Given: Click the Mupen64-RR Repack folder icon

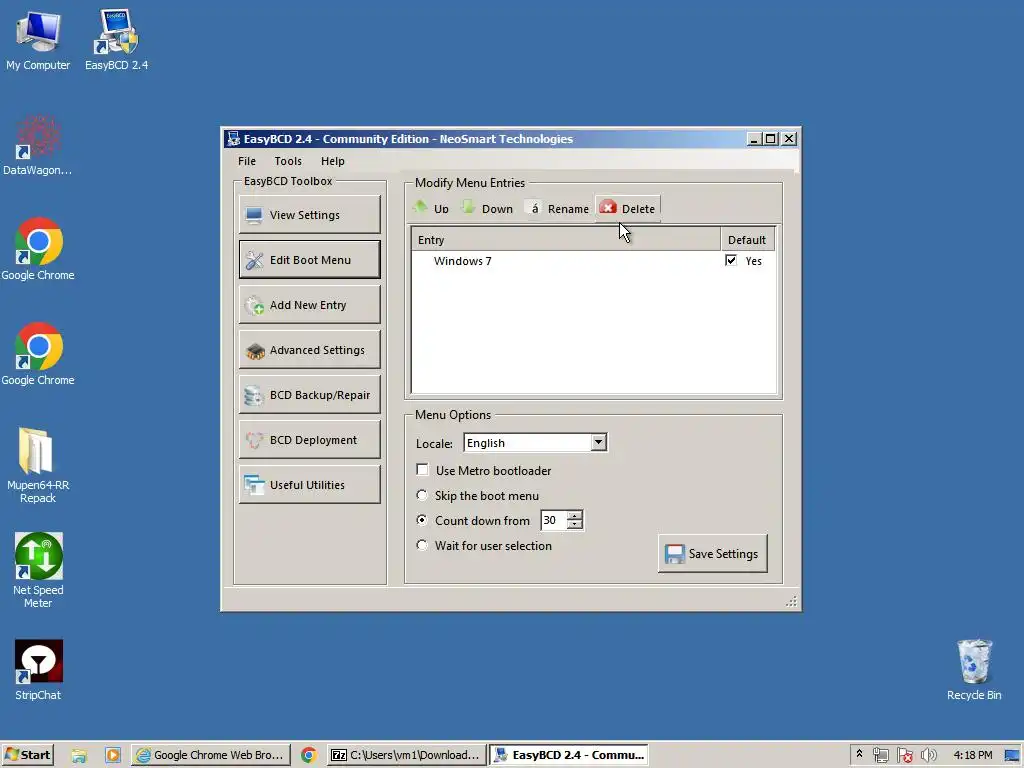Looking at the screenshot, I should click(x=38, y=466).
